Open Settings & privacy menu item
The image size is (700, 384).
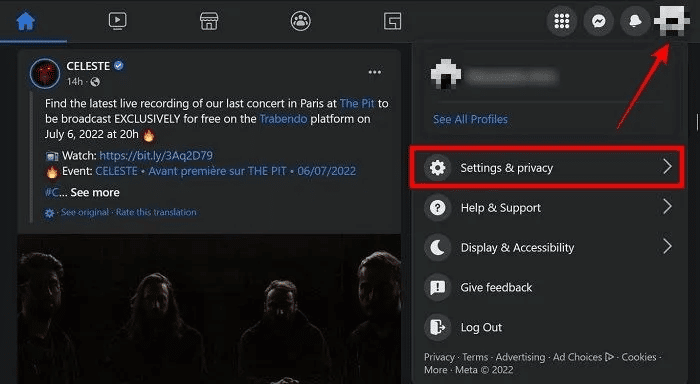tap(547, 167)
